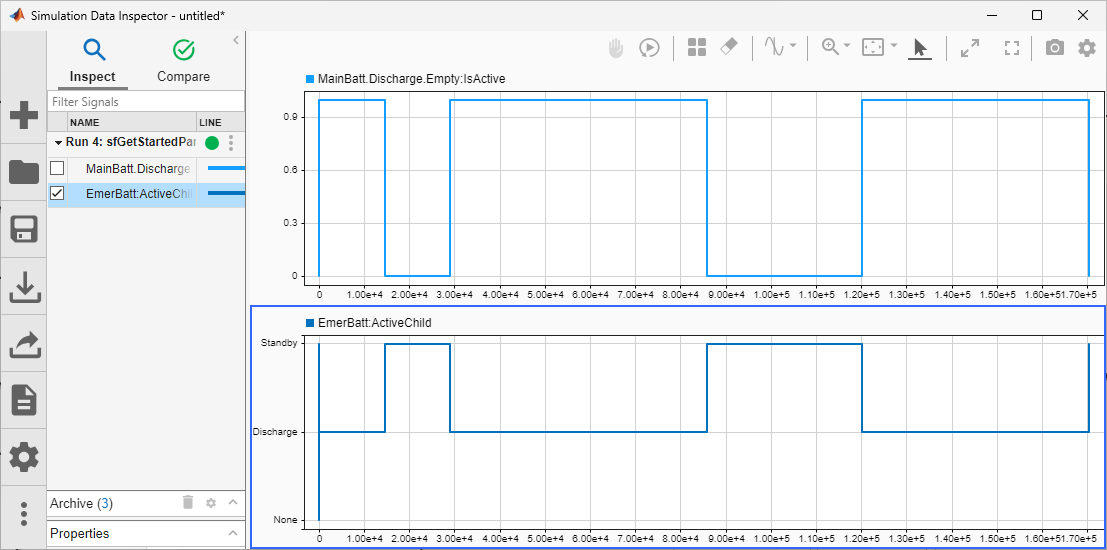Screen dimensions: 1107x550
Task: Click the Import download-arrow icon
Action: coord(23,287)
